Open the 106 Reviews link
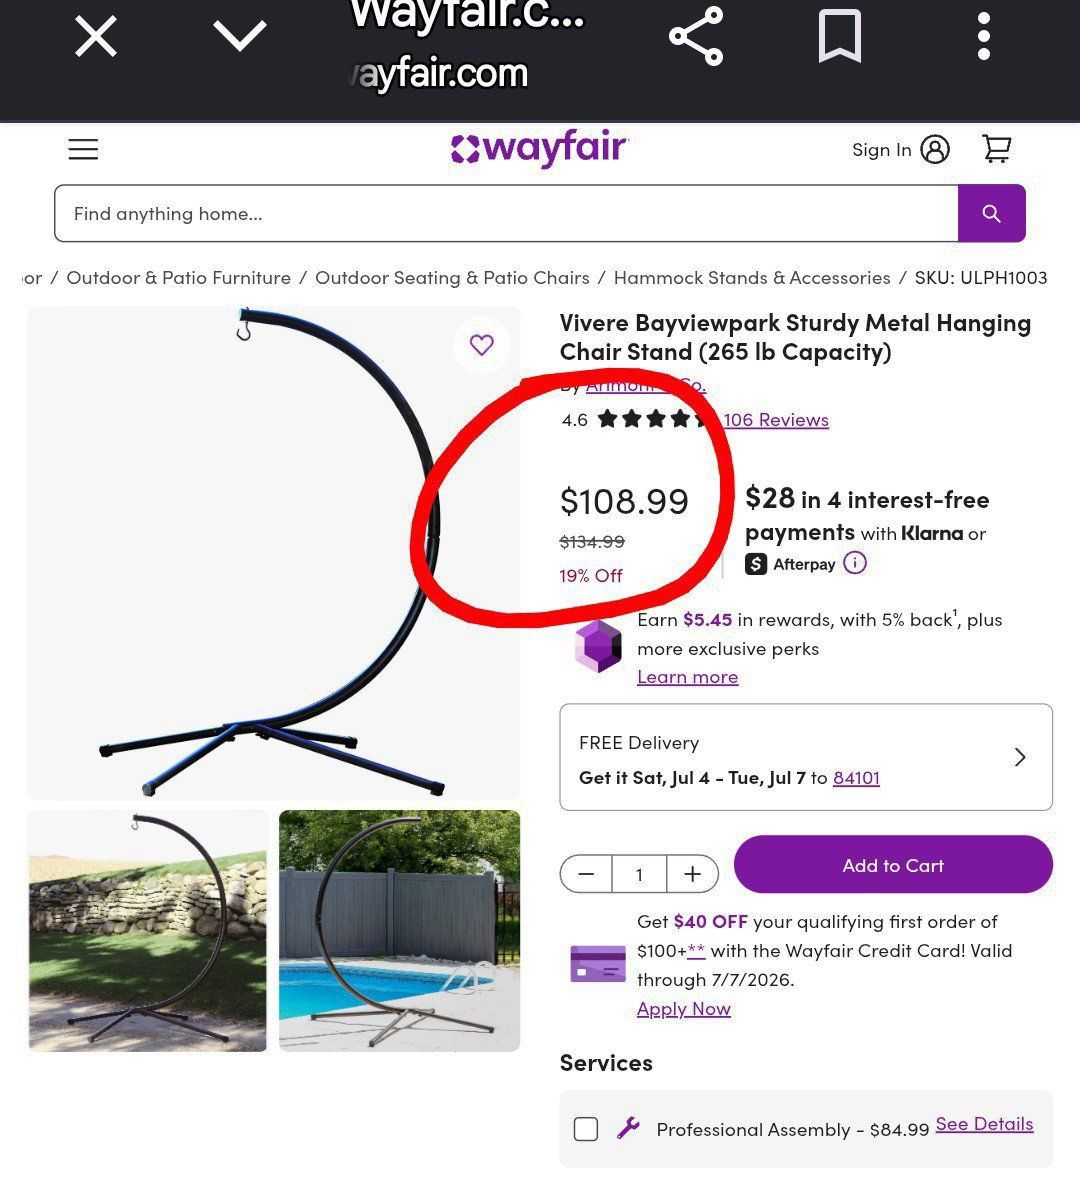1080x1185 pixels. click(x=776, y=419)
